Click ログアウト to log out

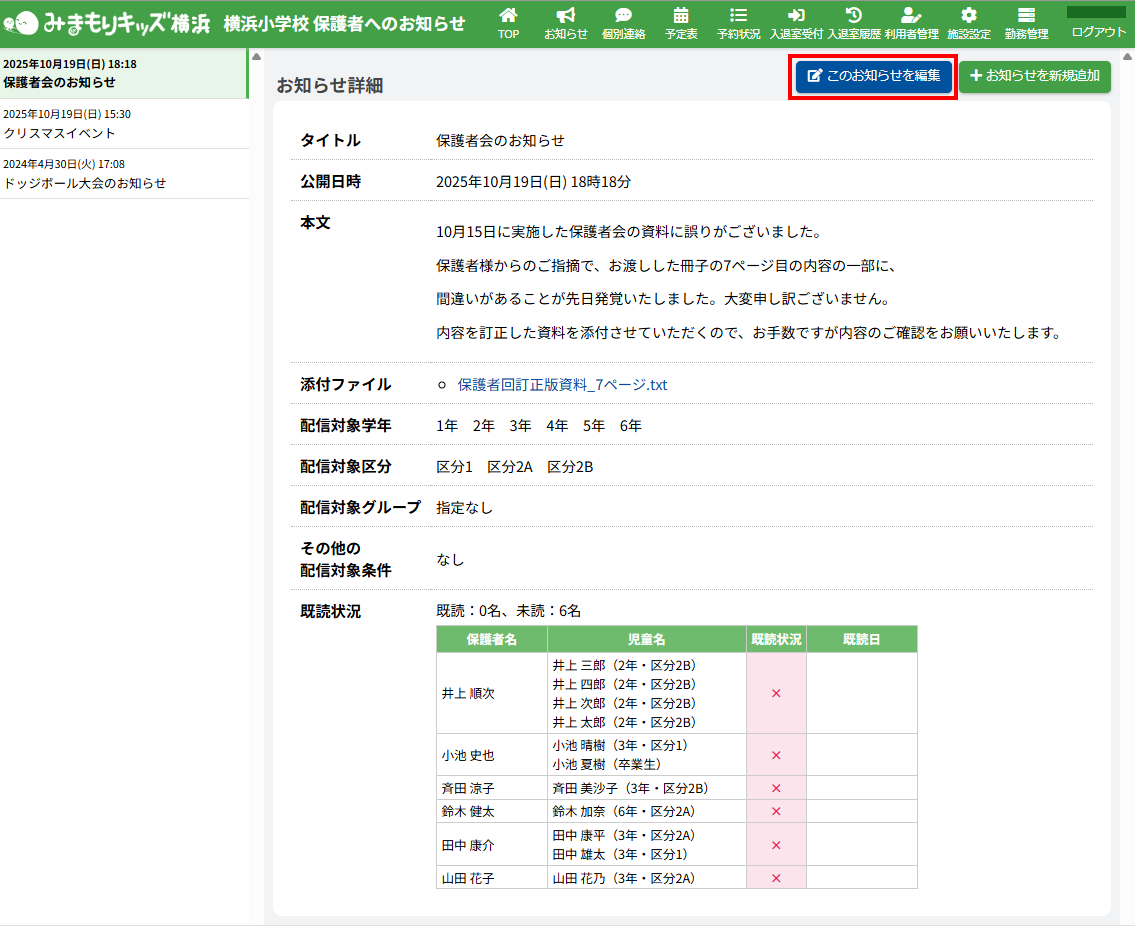[x=1098, y=32]
